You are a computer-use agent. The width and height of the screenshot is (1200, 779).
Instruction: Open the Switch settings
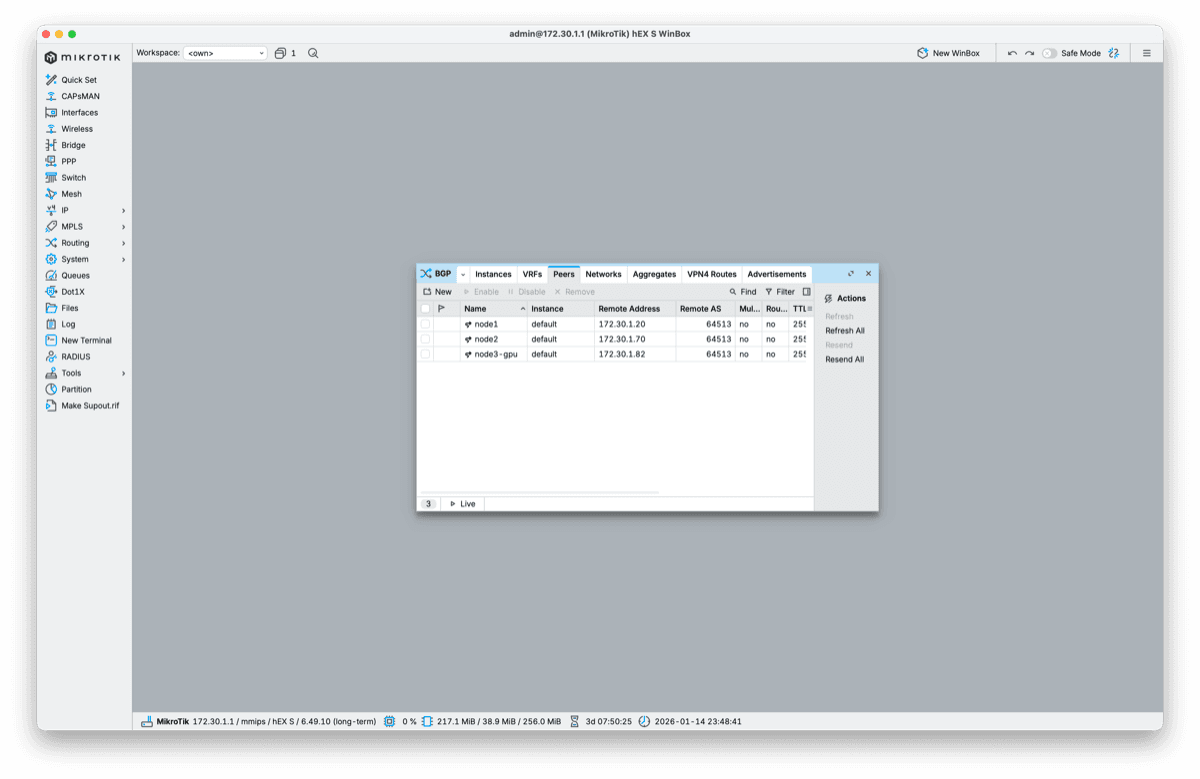pos(71,177)
